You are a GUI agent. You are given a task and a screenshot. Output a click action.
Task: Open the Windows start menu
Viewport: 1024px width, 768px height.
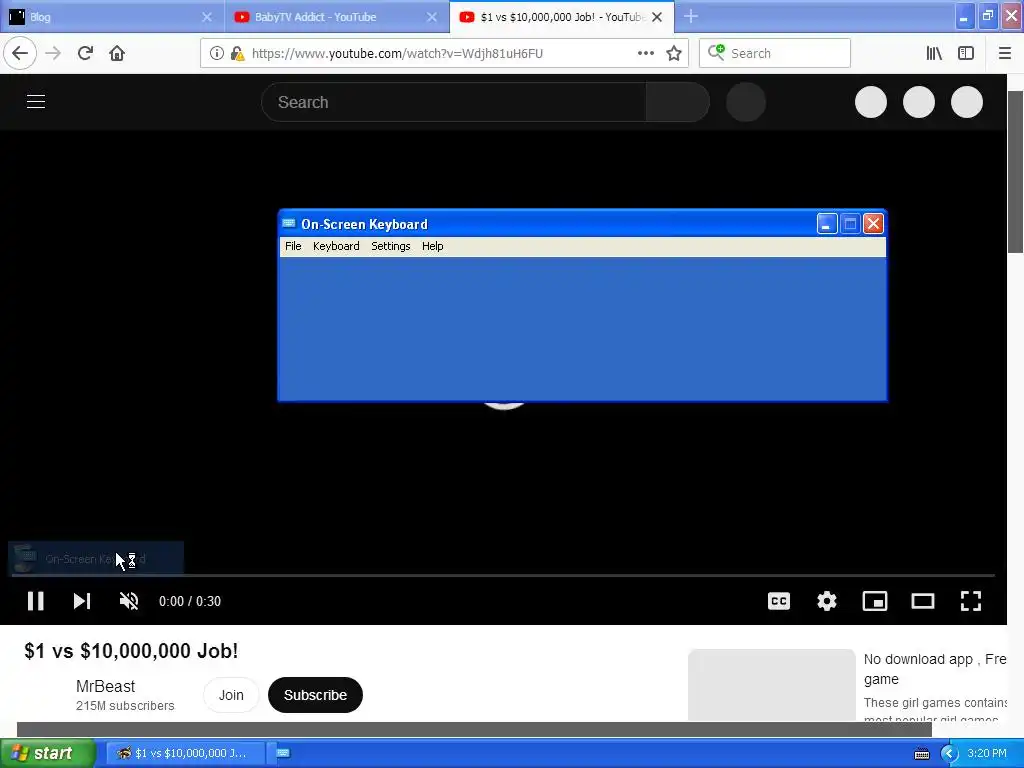point(47,753)
